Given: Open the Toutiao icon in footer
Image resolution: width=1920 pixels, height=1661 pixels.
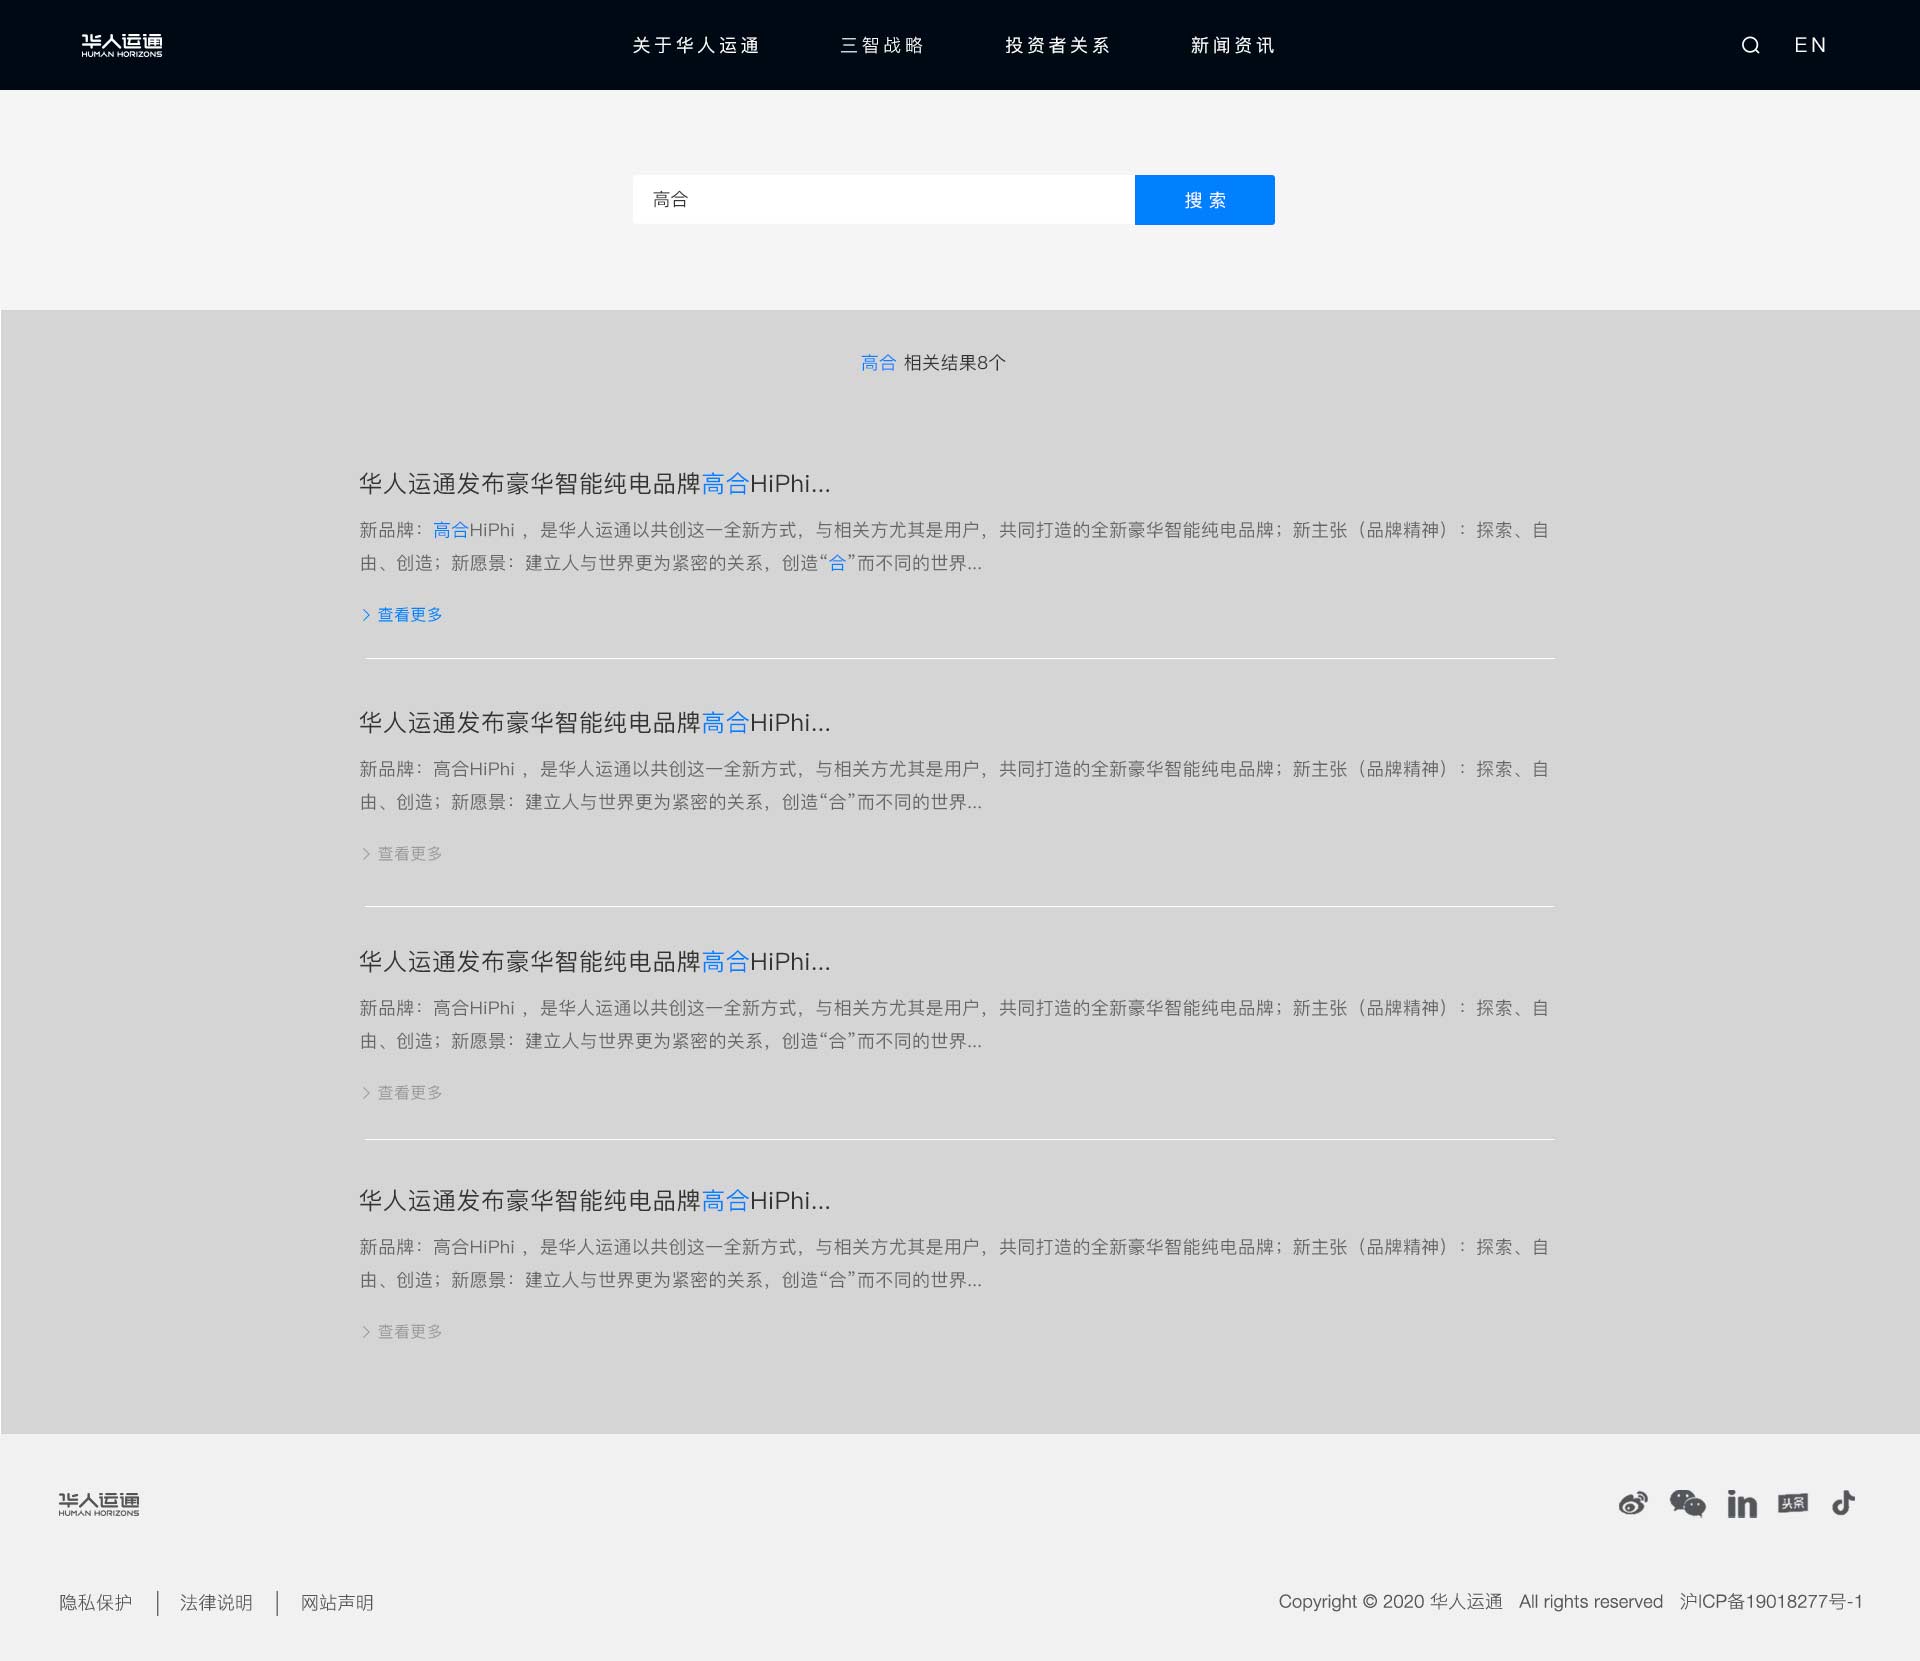Looking at the screenshot, I should click(1793, 1503).
